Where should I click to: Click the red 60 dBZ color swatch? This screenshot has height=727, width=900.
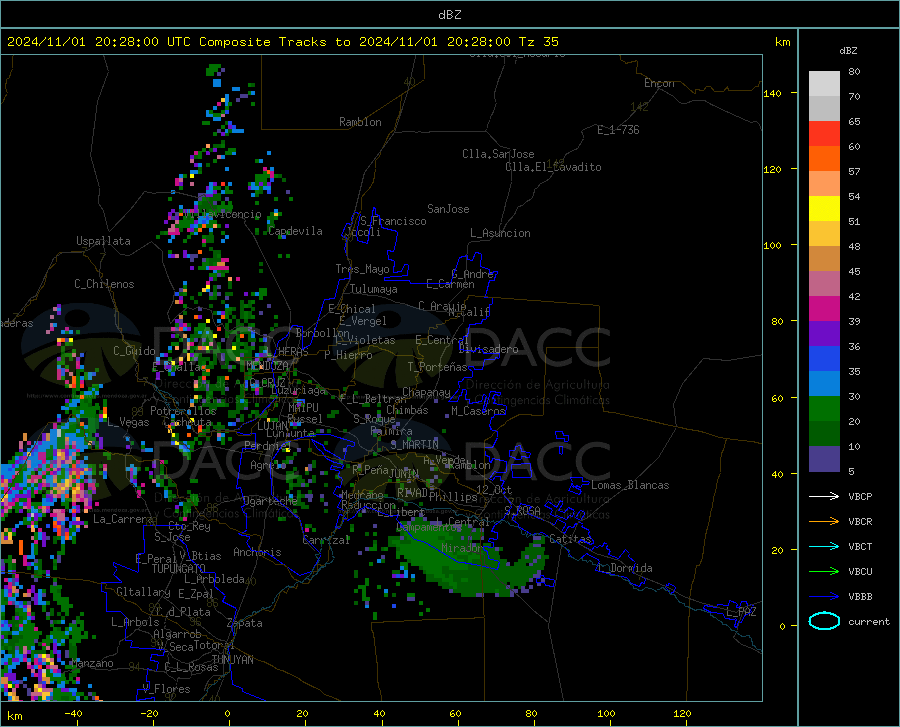click(x=824, y=134)
